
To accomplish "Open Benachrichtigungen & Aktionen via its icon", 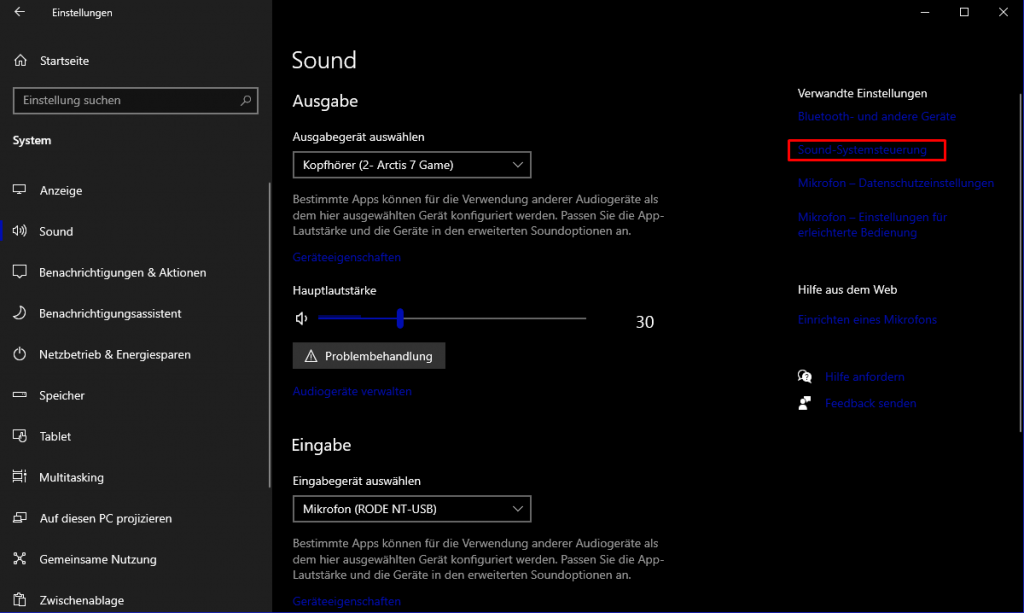I will (19, 272).
